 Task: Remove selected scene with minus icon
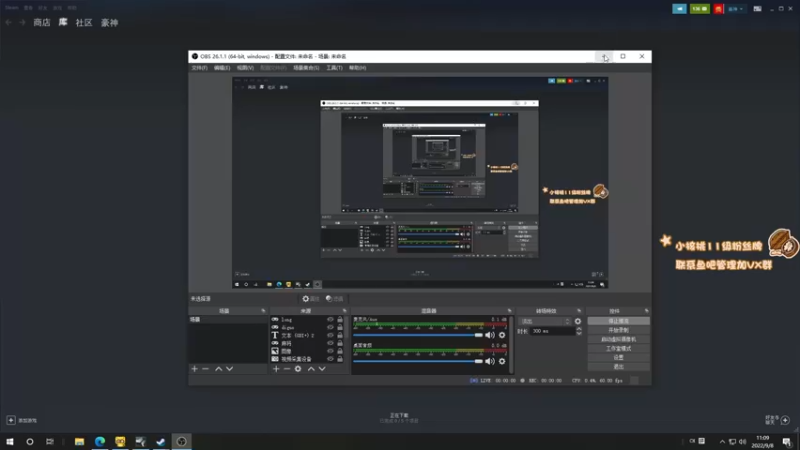(x=206, y=369)
